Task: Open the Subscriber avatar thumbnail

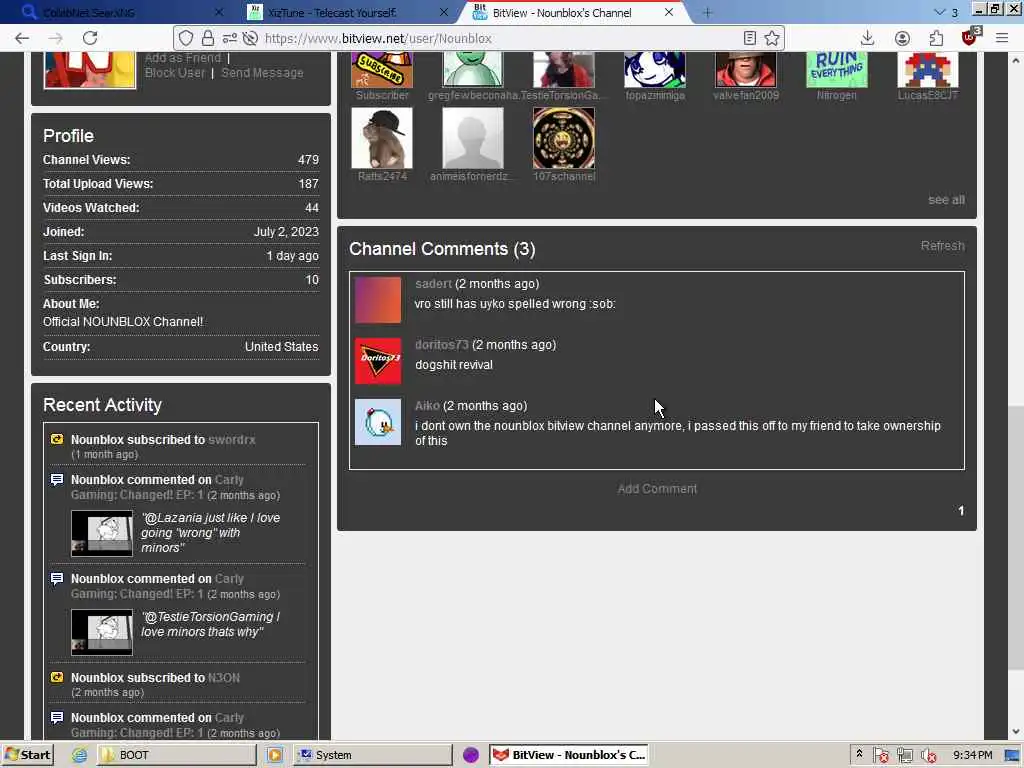Action: coord(382,69)
